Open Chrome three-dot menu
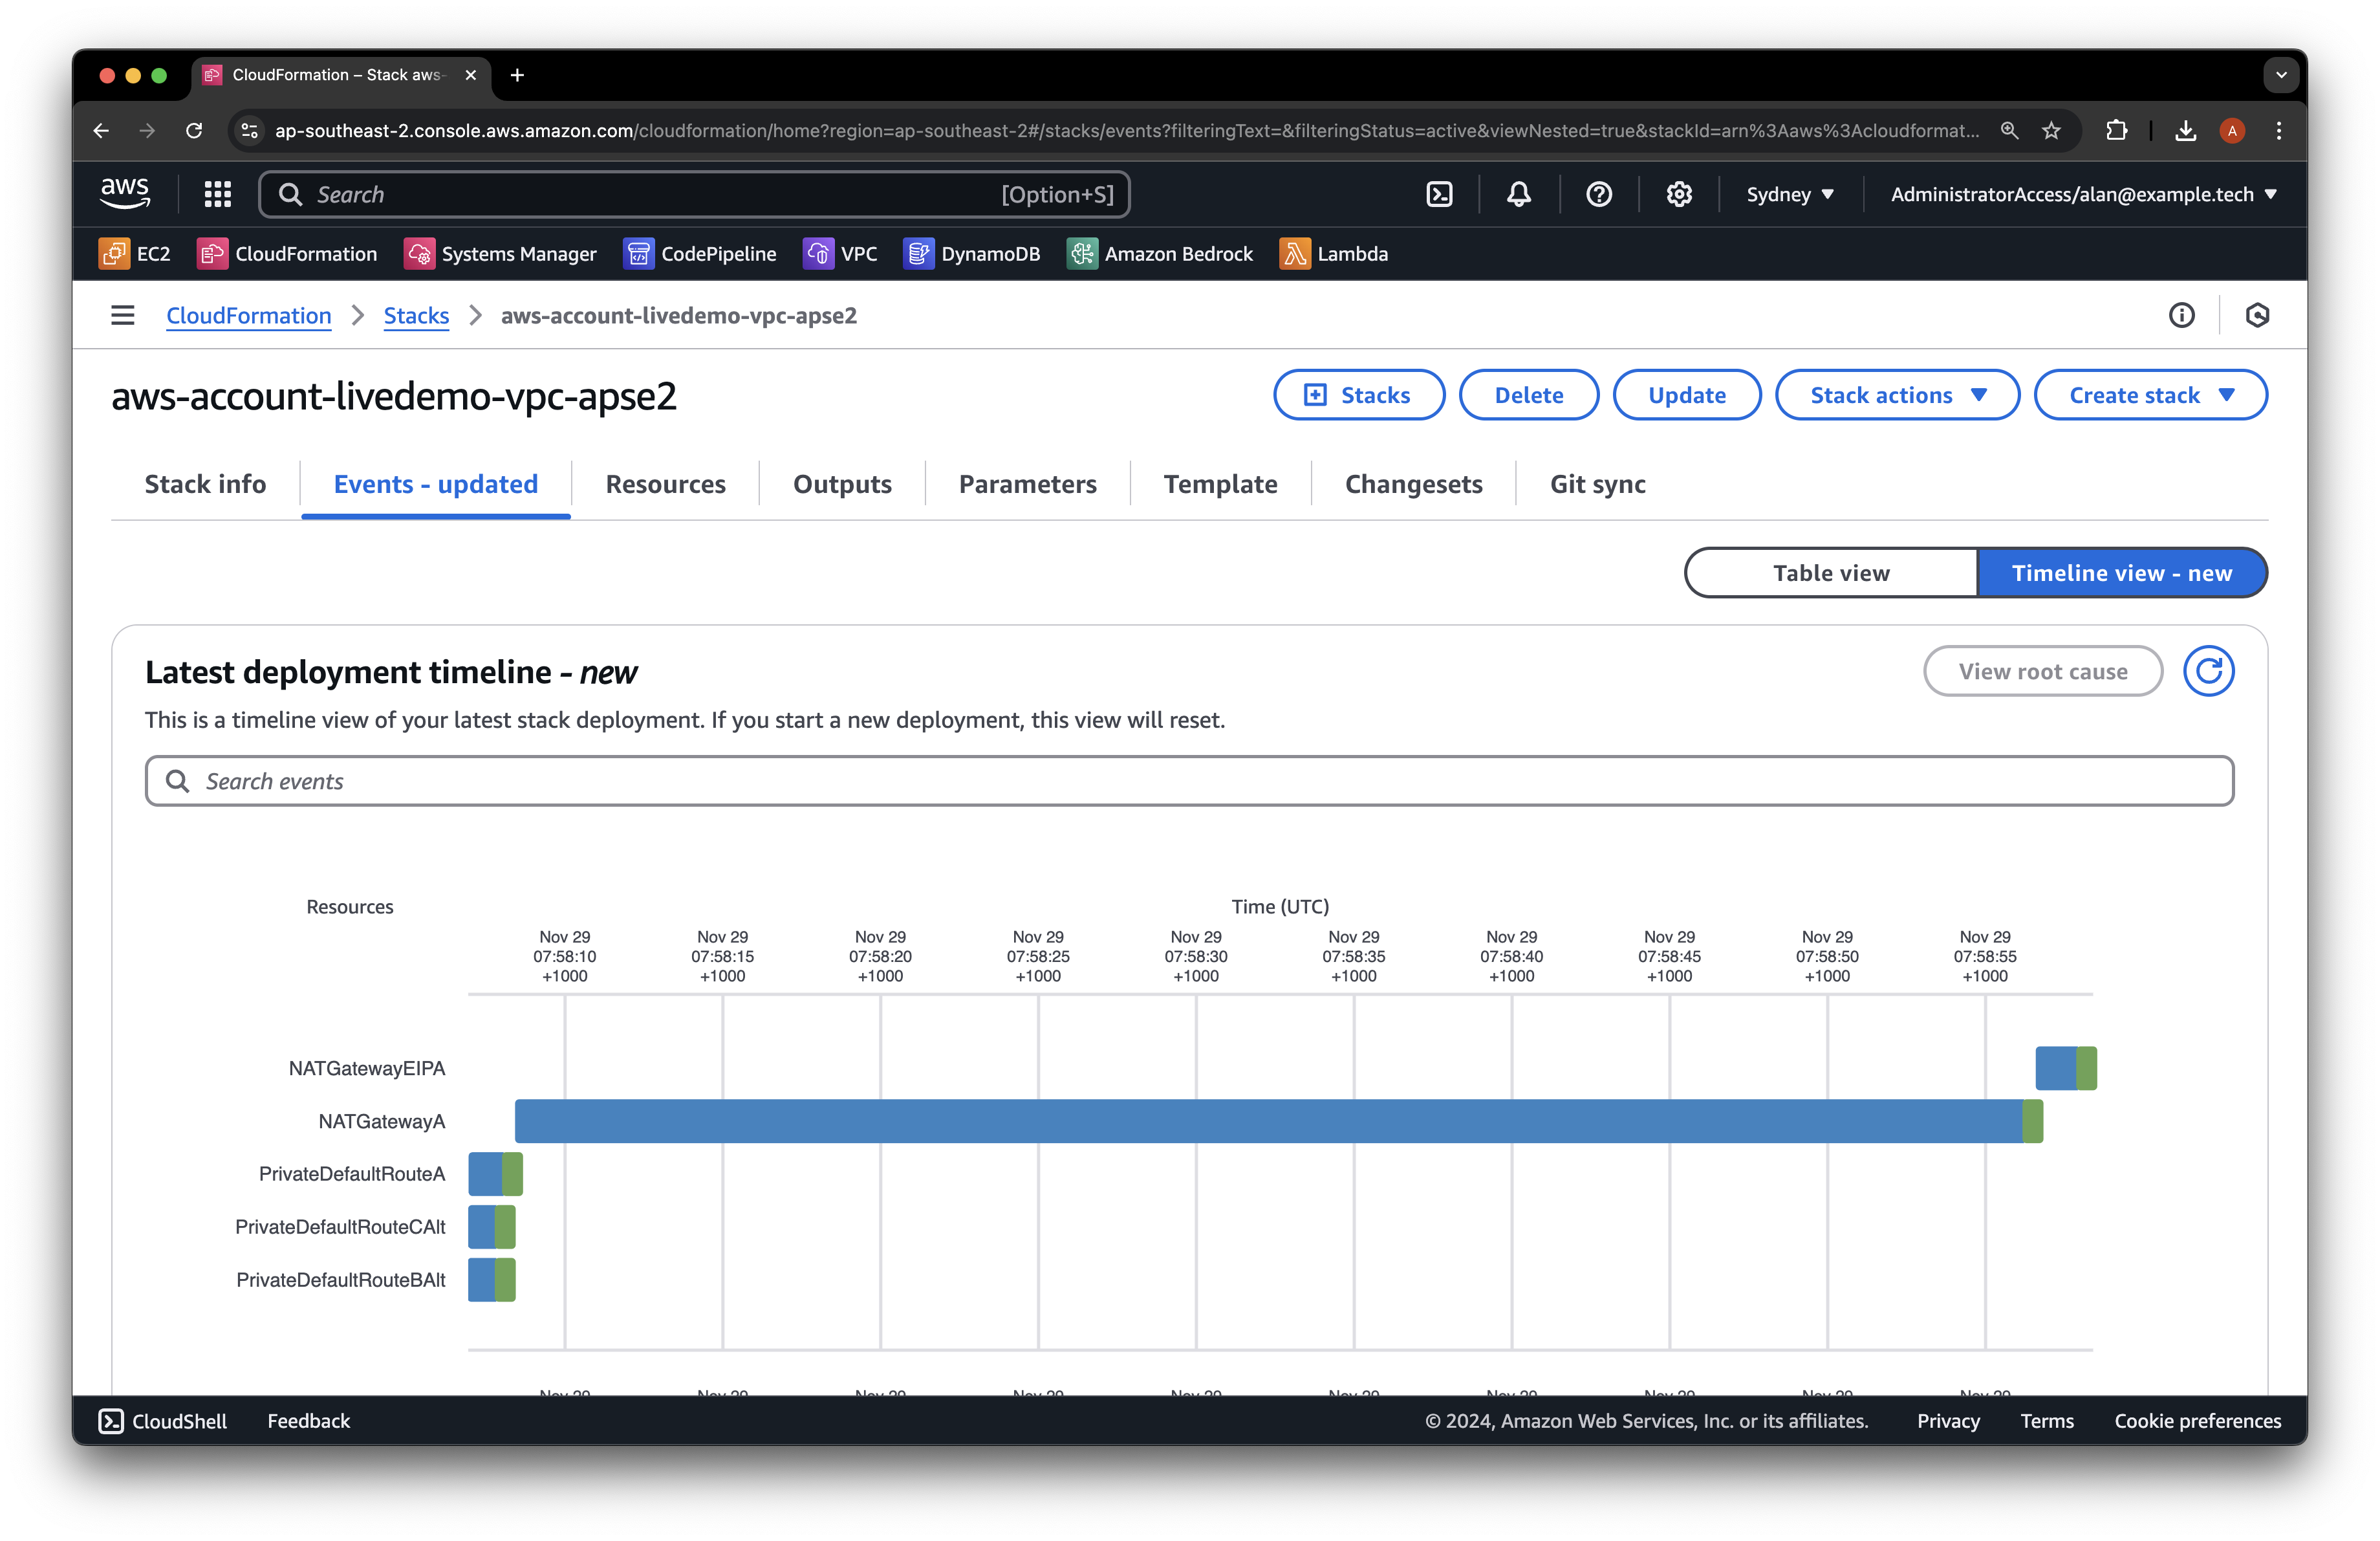The image size is (2380, 1541). [x=2278, y=131]
